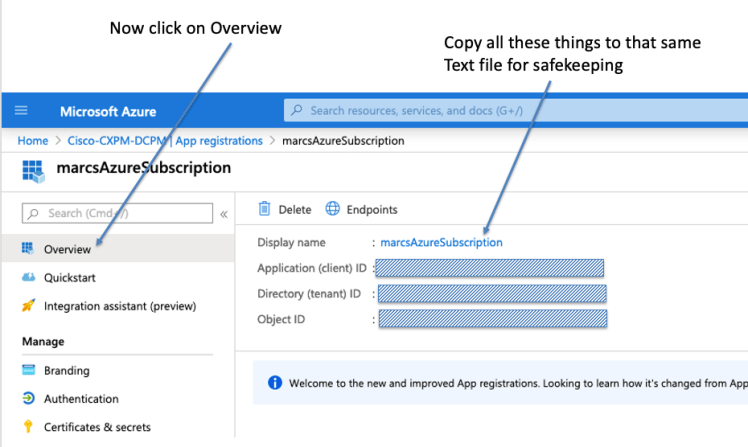The width and height of the screenshot is (748, 447).
Task: Click the welcome to new App registrations message
Action: point(518,383)
